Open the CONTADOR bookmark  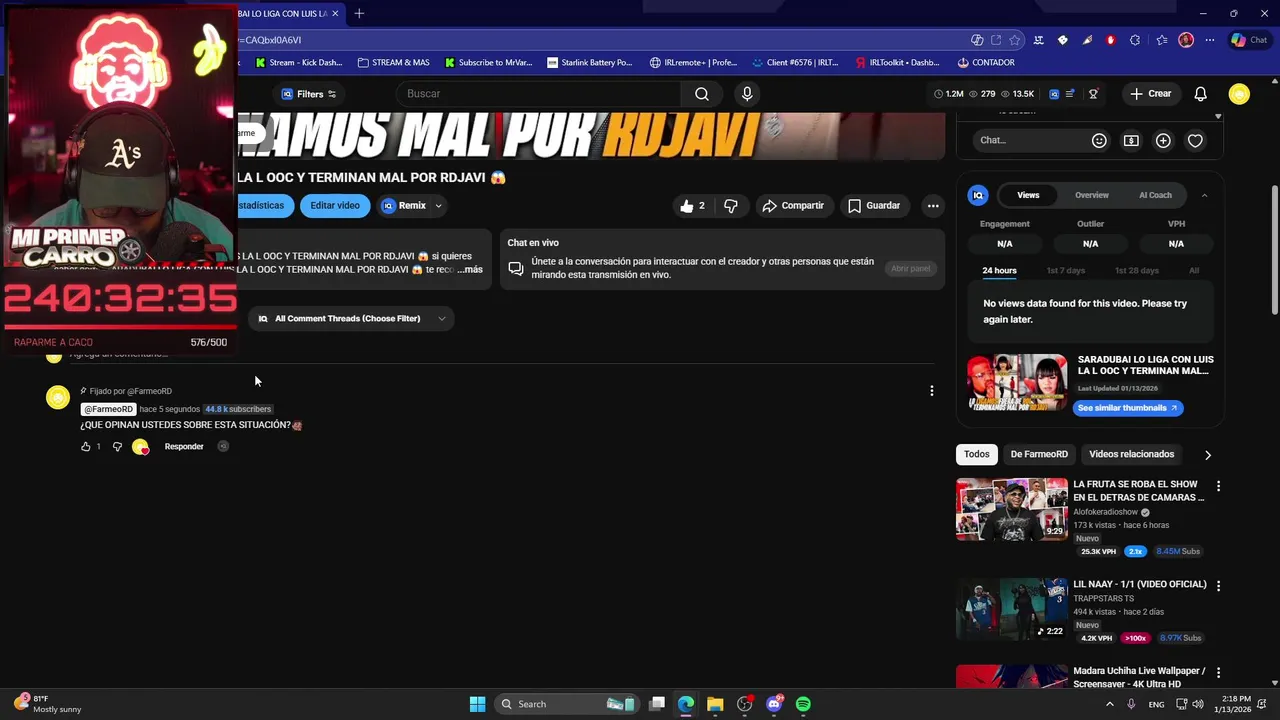point(986,63)
